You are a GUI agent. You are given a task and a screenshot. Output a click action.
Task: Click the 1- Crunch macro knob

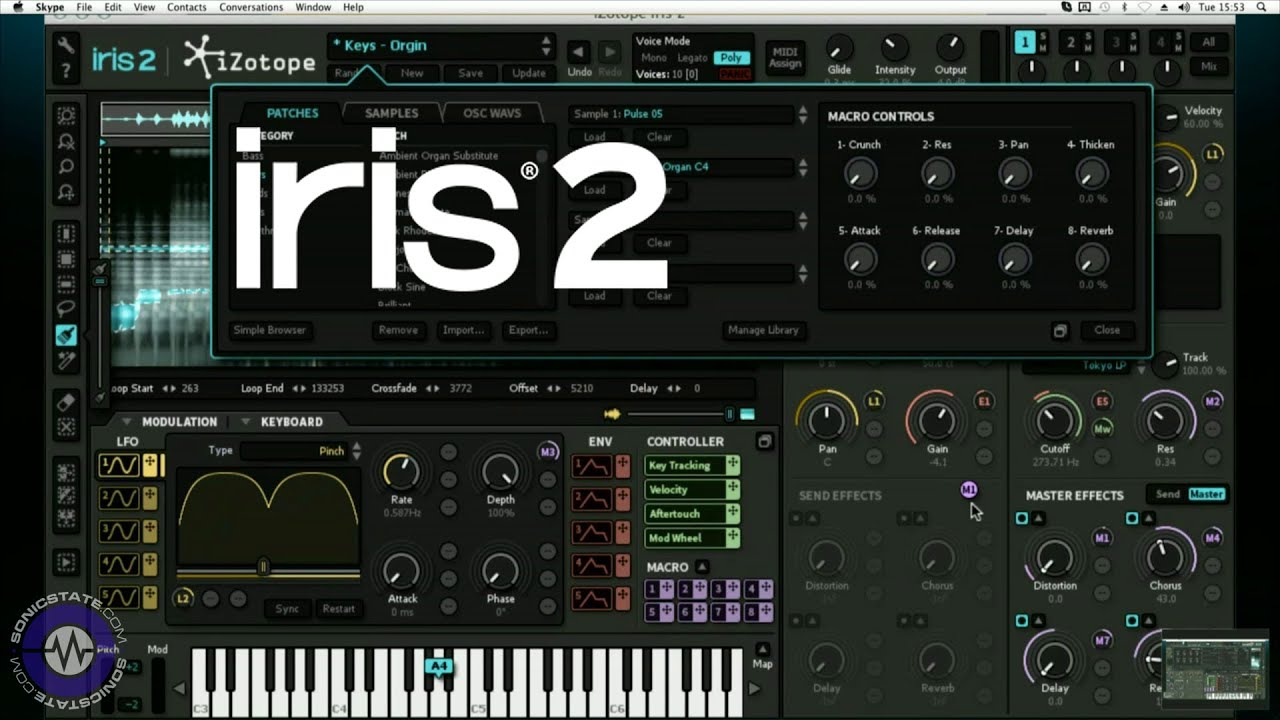point(859,174)
